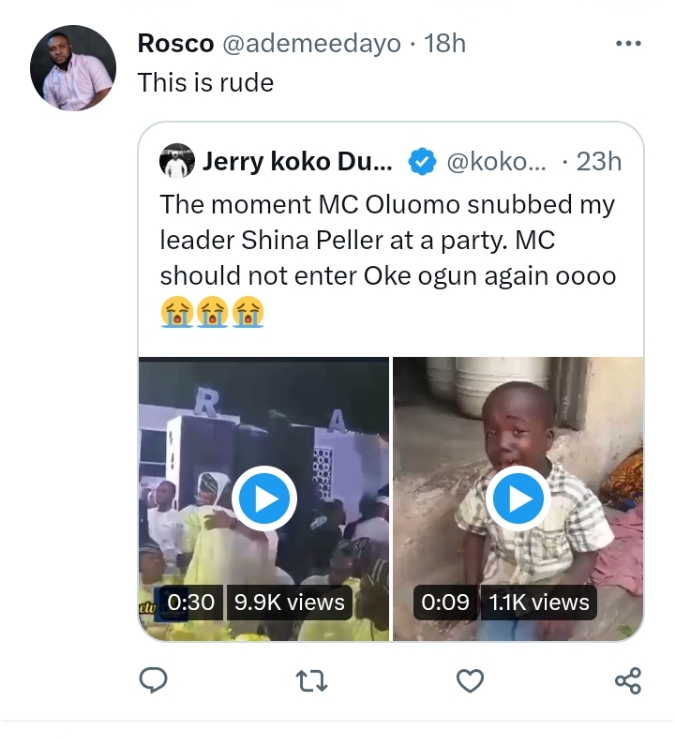Click the "This is rude" tweet text
This screenshot has width=675, height=739.
(x=205, y=82)
